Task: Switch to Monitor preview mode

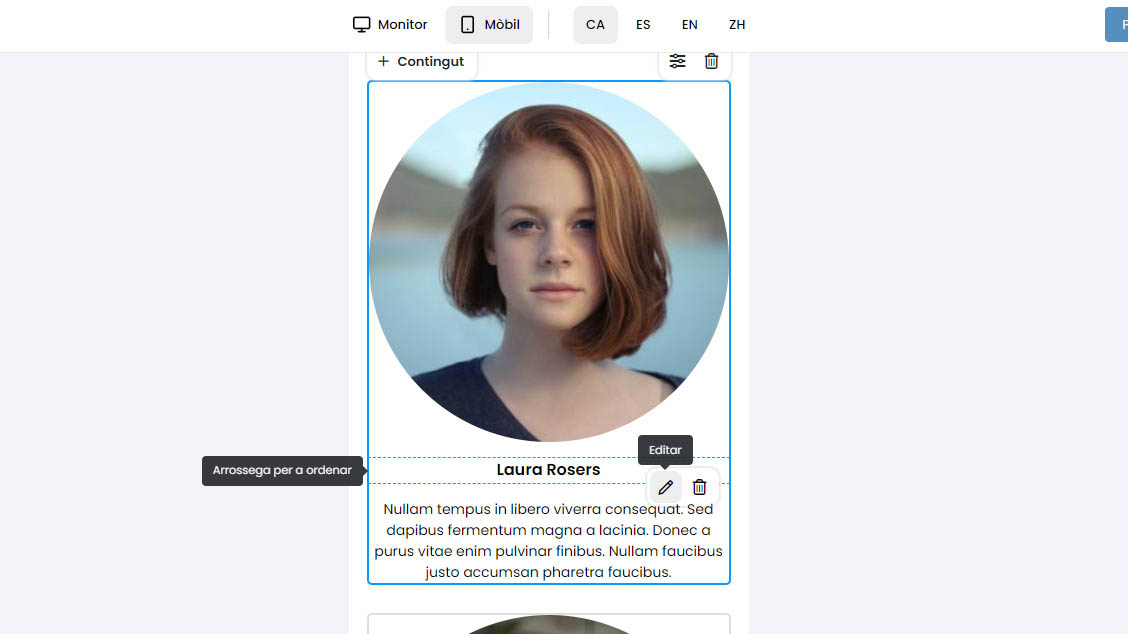Action: pos(389,24)
